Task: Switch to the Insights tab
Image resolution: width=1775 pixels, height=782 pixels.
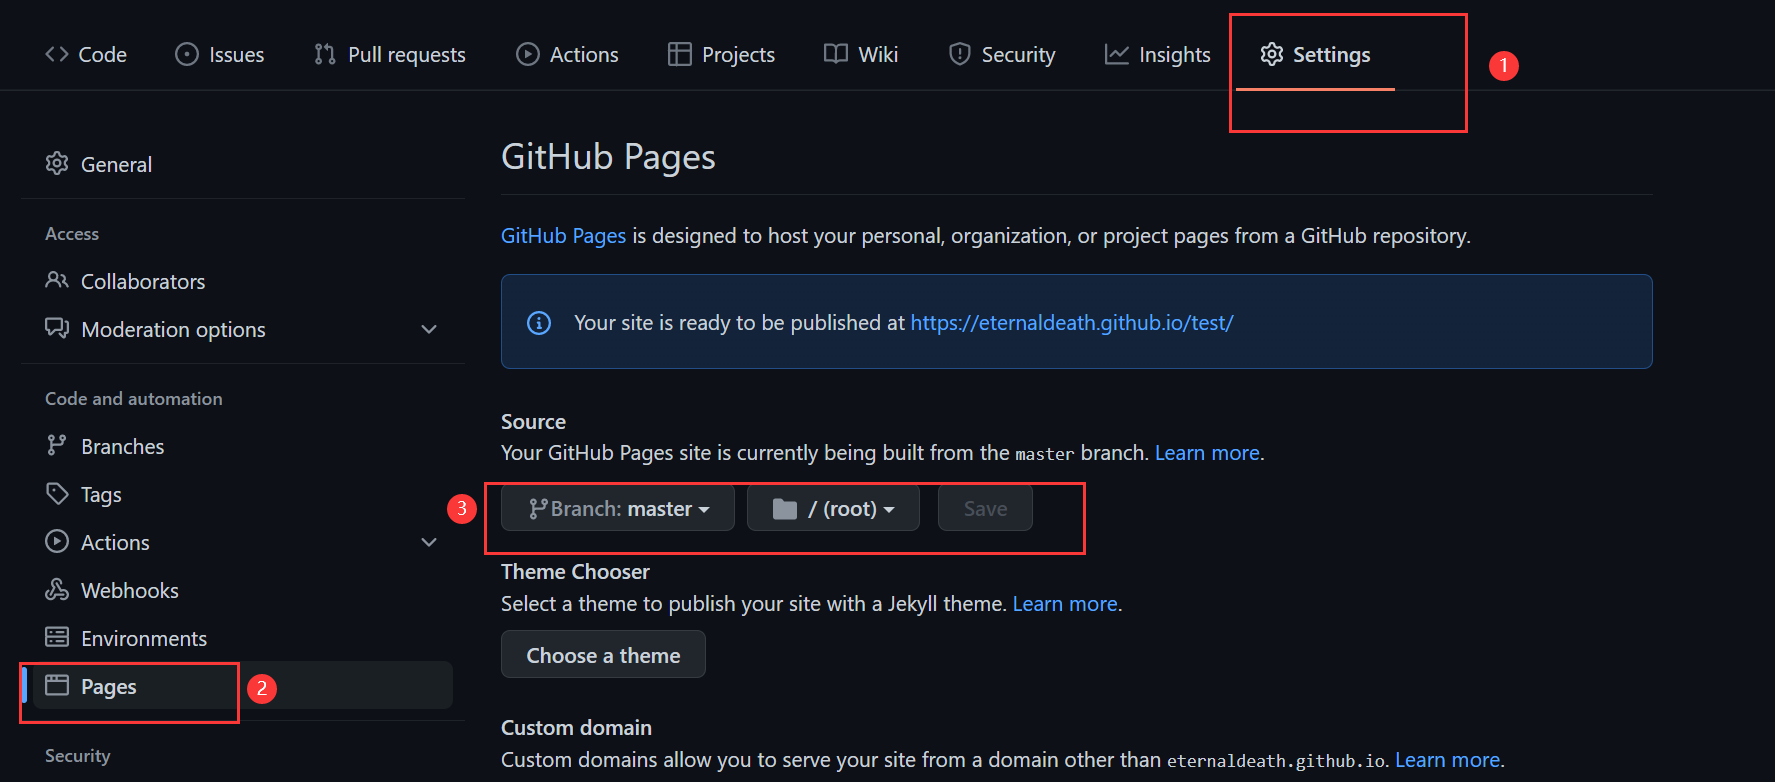Action: pyautogui.click(x=1157, y=54)
